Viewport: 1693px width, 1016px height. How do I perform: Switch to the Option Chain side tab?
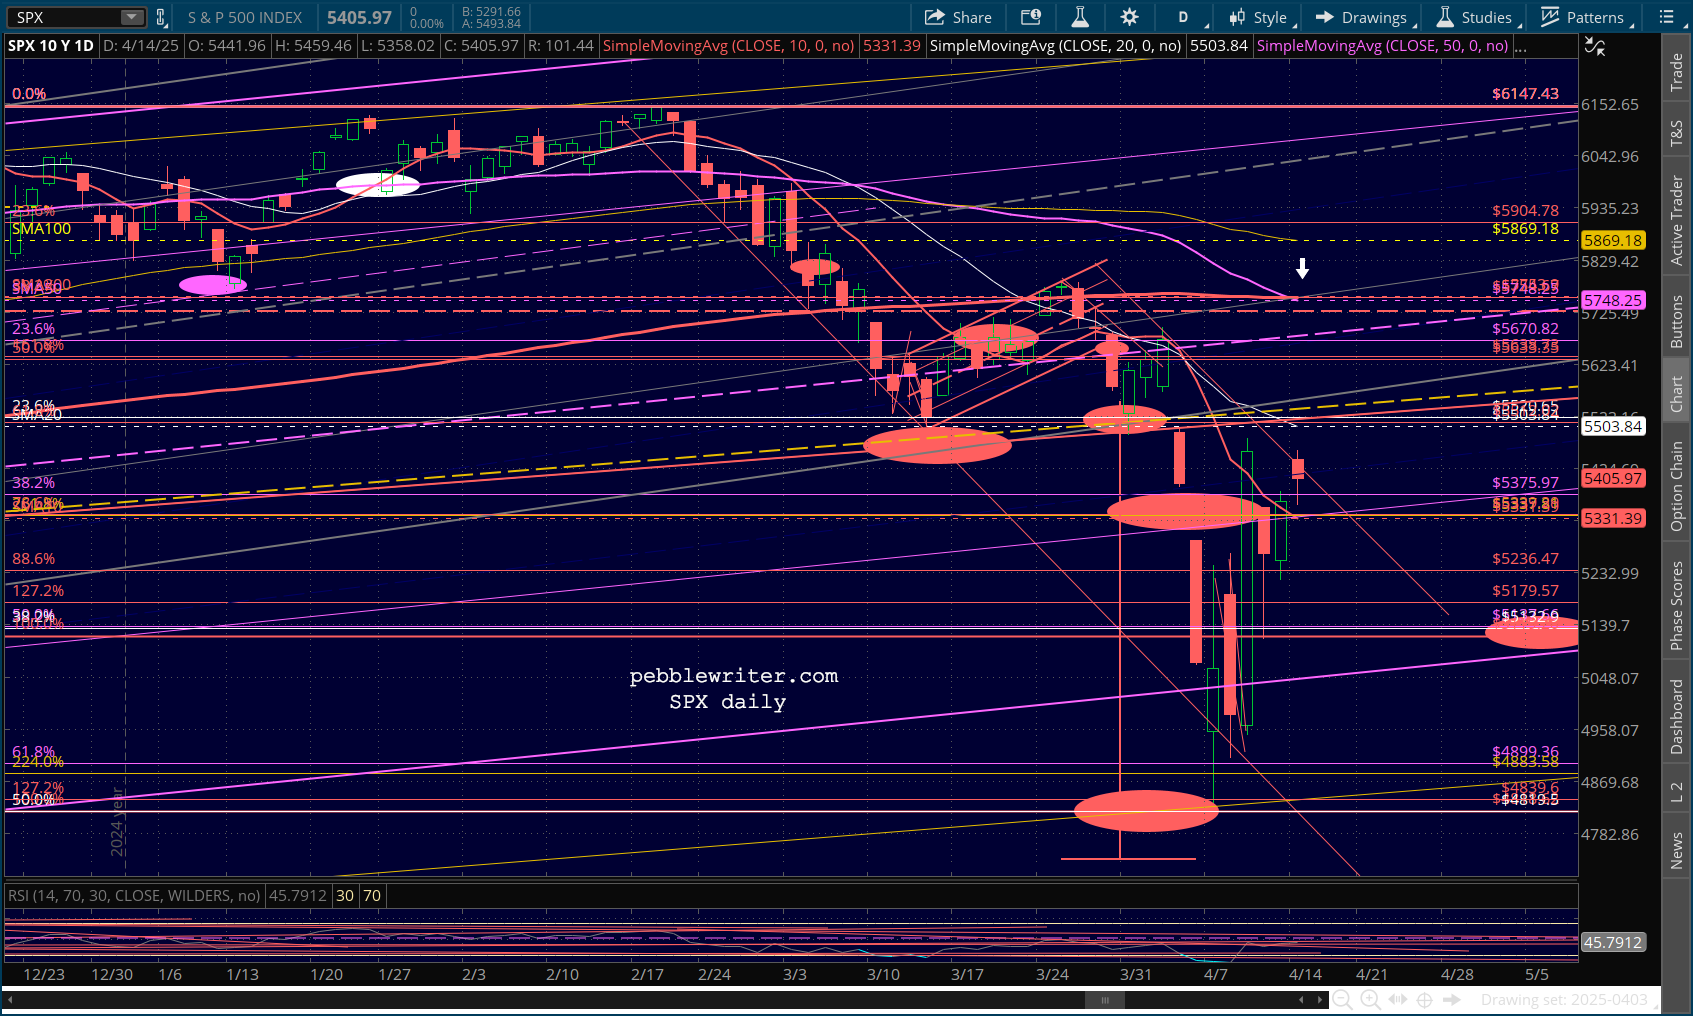(1677, 486)
